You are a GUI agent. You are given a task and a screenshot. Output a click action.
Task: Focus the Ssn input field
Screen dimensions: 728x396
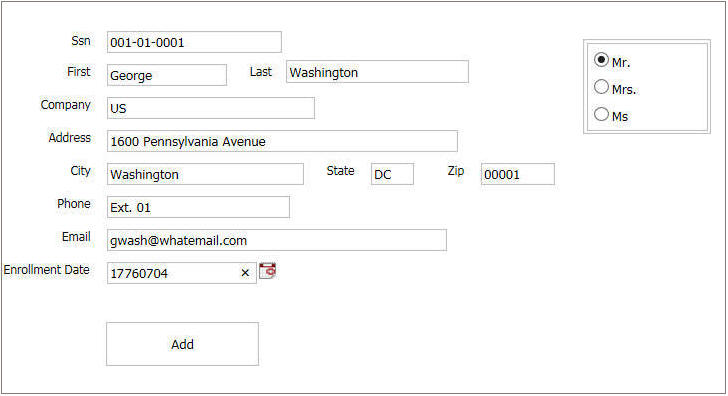[x=194, y=42]
